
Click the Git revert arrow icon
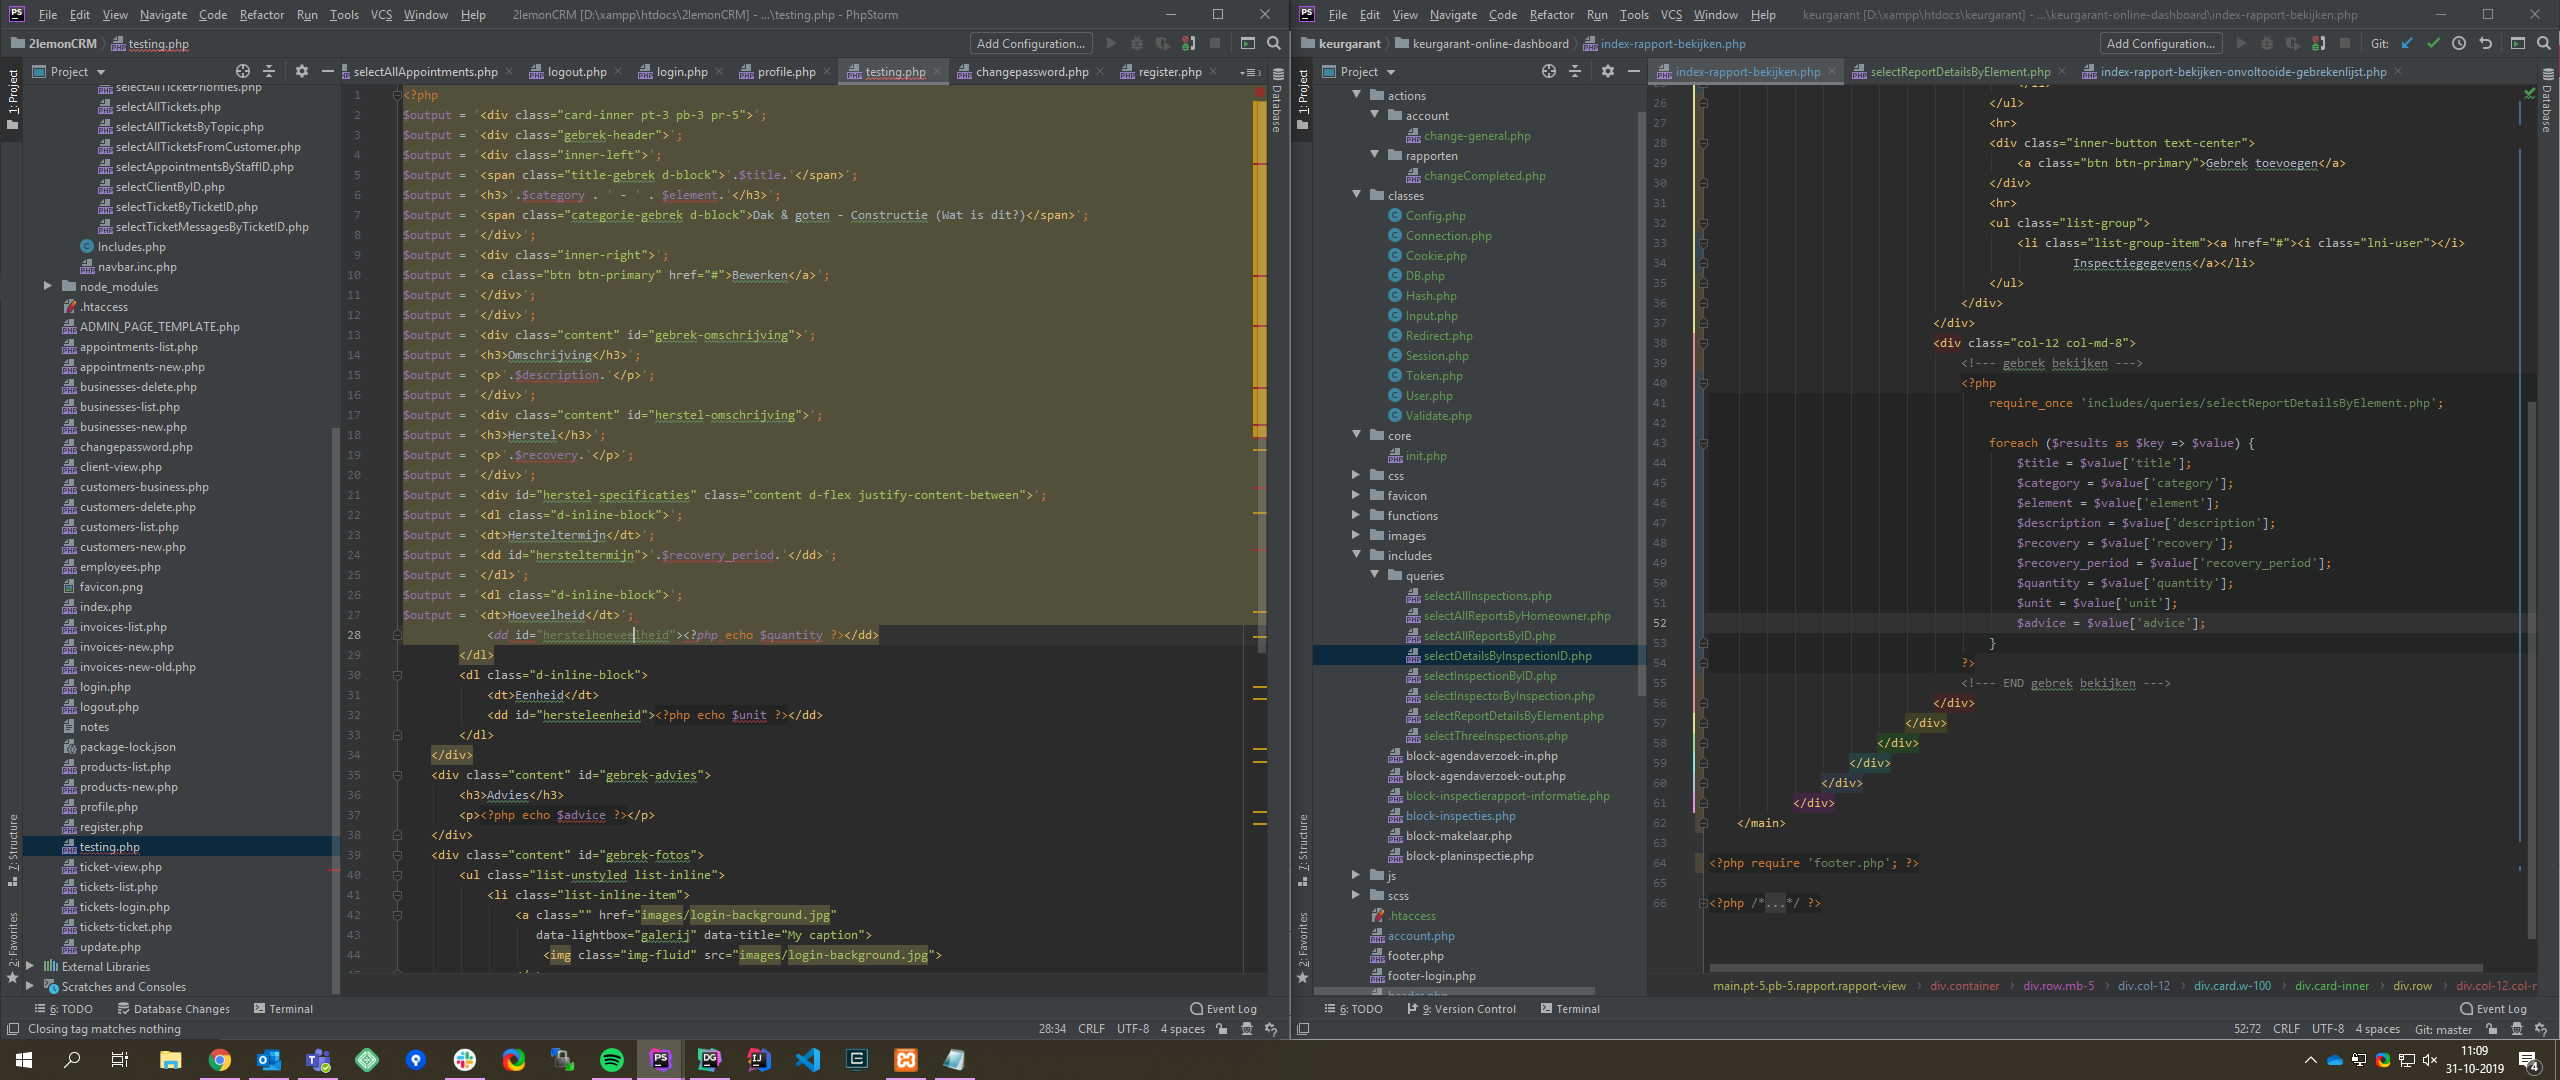click(2485, 43)
